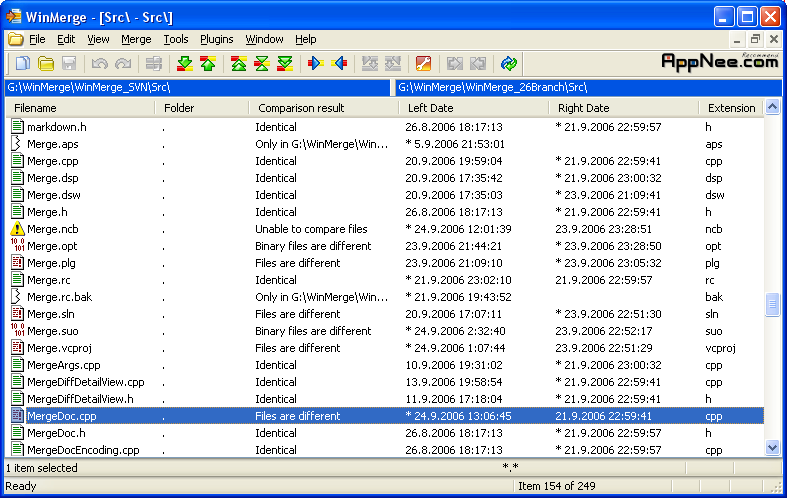Image resolution: width=787 pixels, height=498 pixels.
Task: Jump to the first difference icon
Action: 238,63
